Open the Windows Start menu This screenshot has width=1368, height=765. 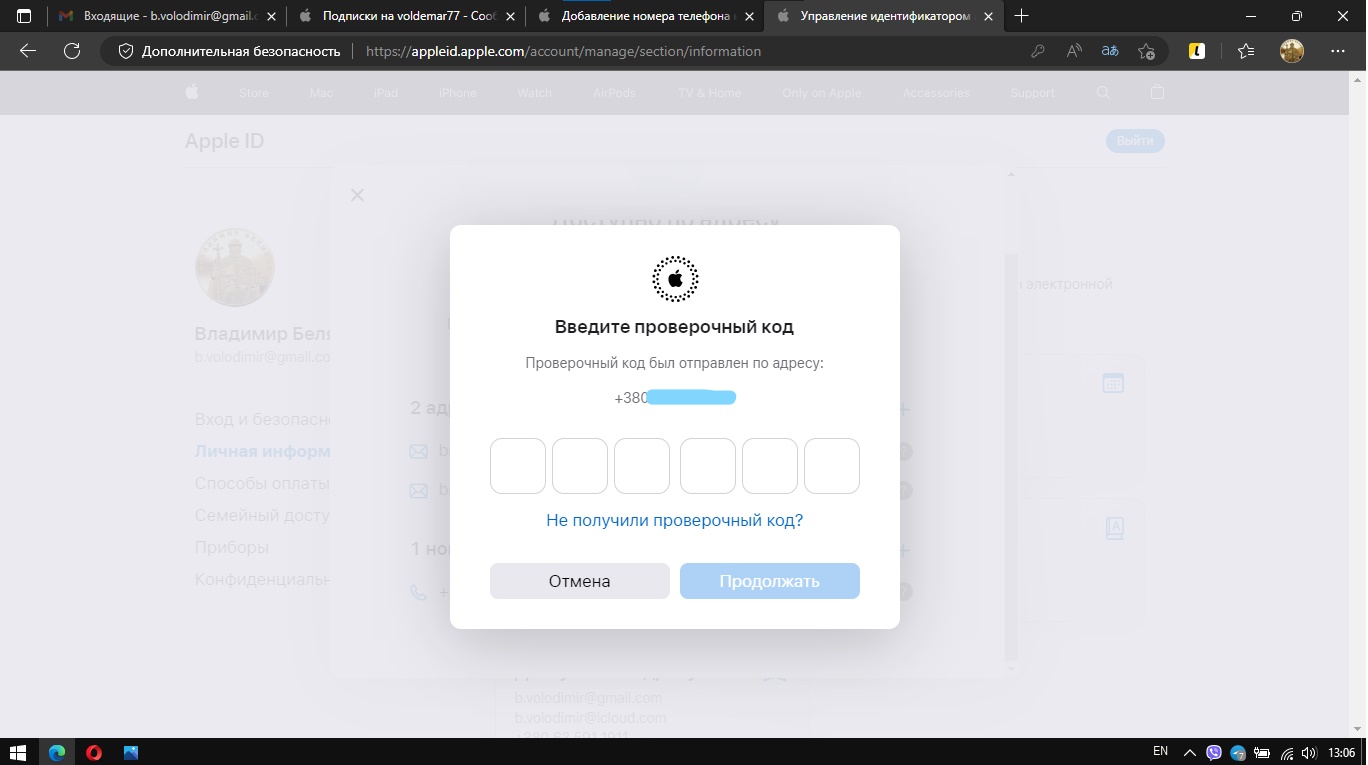(18, 752)
